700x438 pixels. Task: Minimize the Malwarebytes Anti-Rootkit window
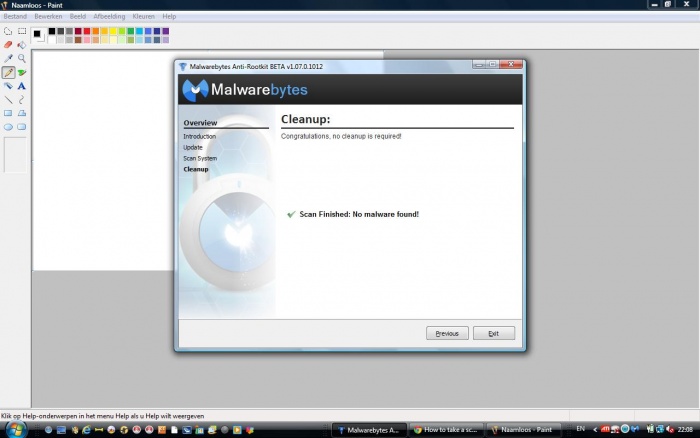(x=479, y=64)
